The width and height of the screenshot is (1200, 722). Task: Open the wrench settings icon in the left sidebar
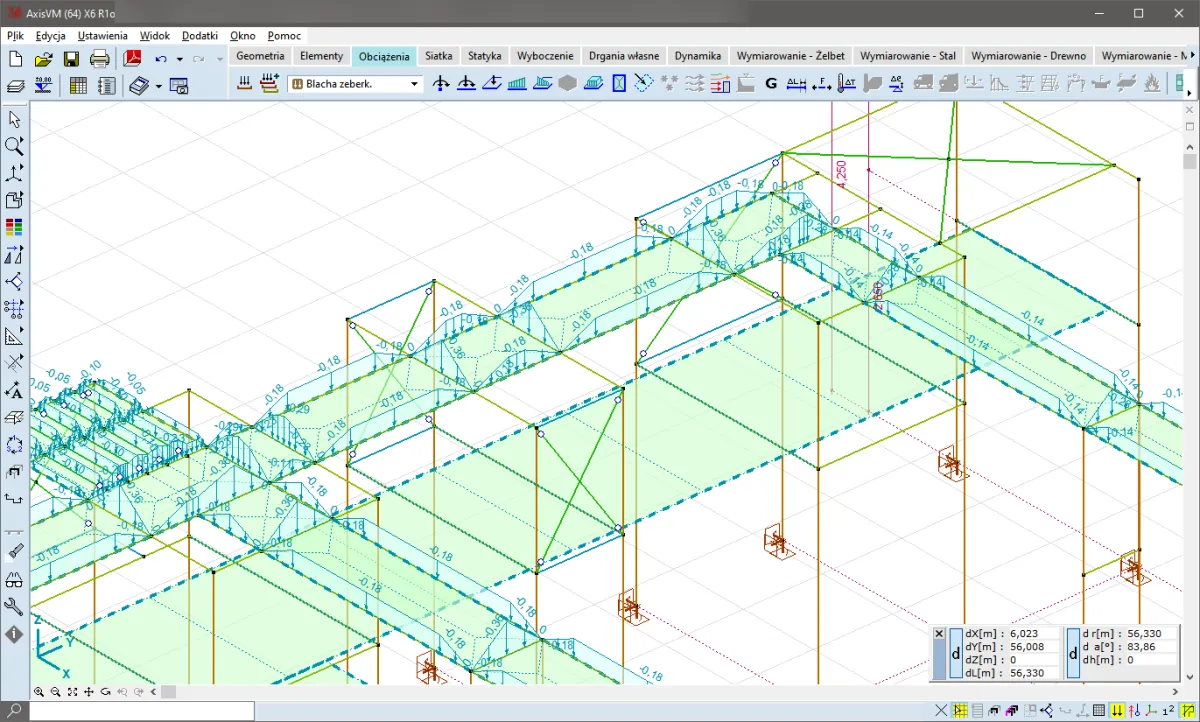coord(14,606)
